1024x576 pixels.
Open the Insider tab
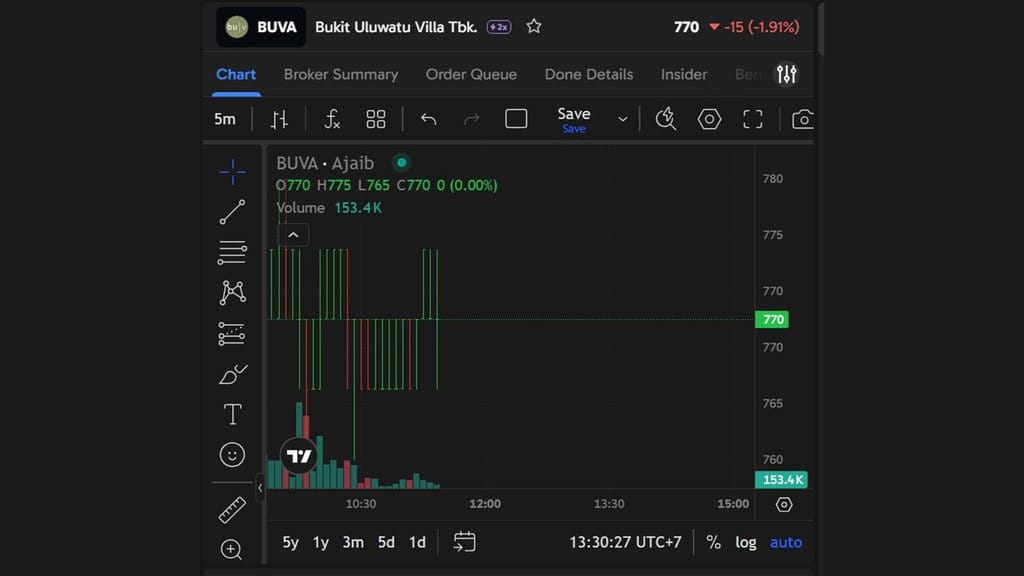[x=684, y=74]
